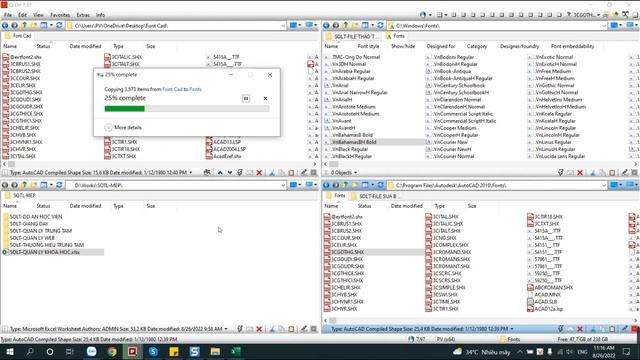640x360 pixels.
Task: Click the D:\Works\SOTL-MEP address field
Action: point(176,185)
